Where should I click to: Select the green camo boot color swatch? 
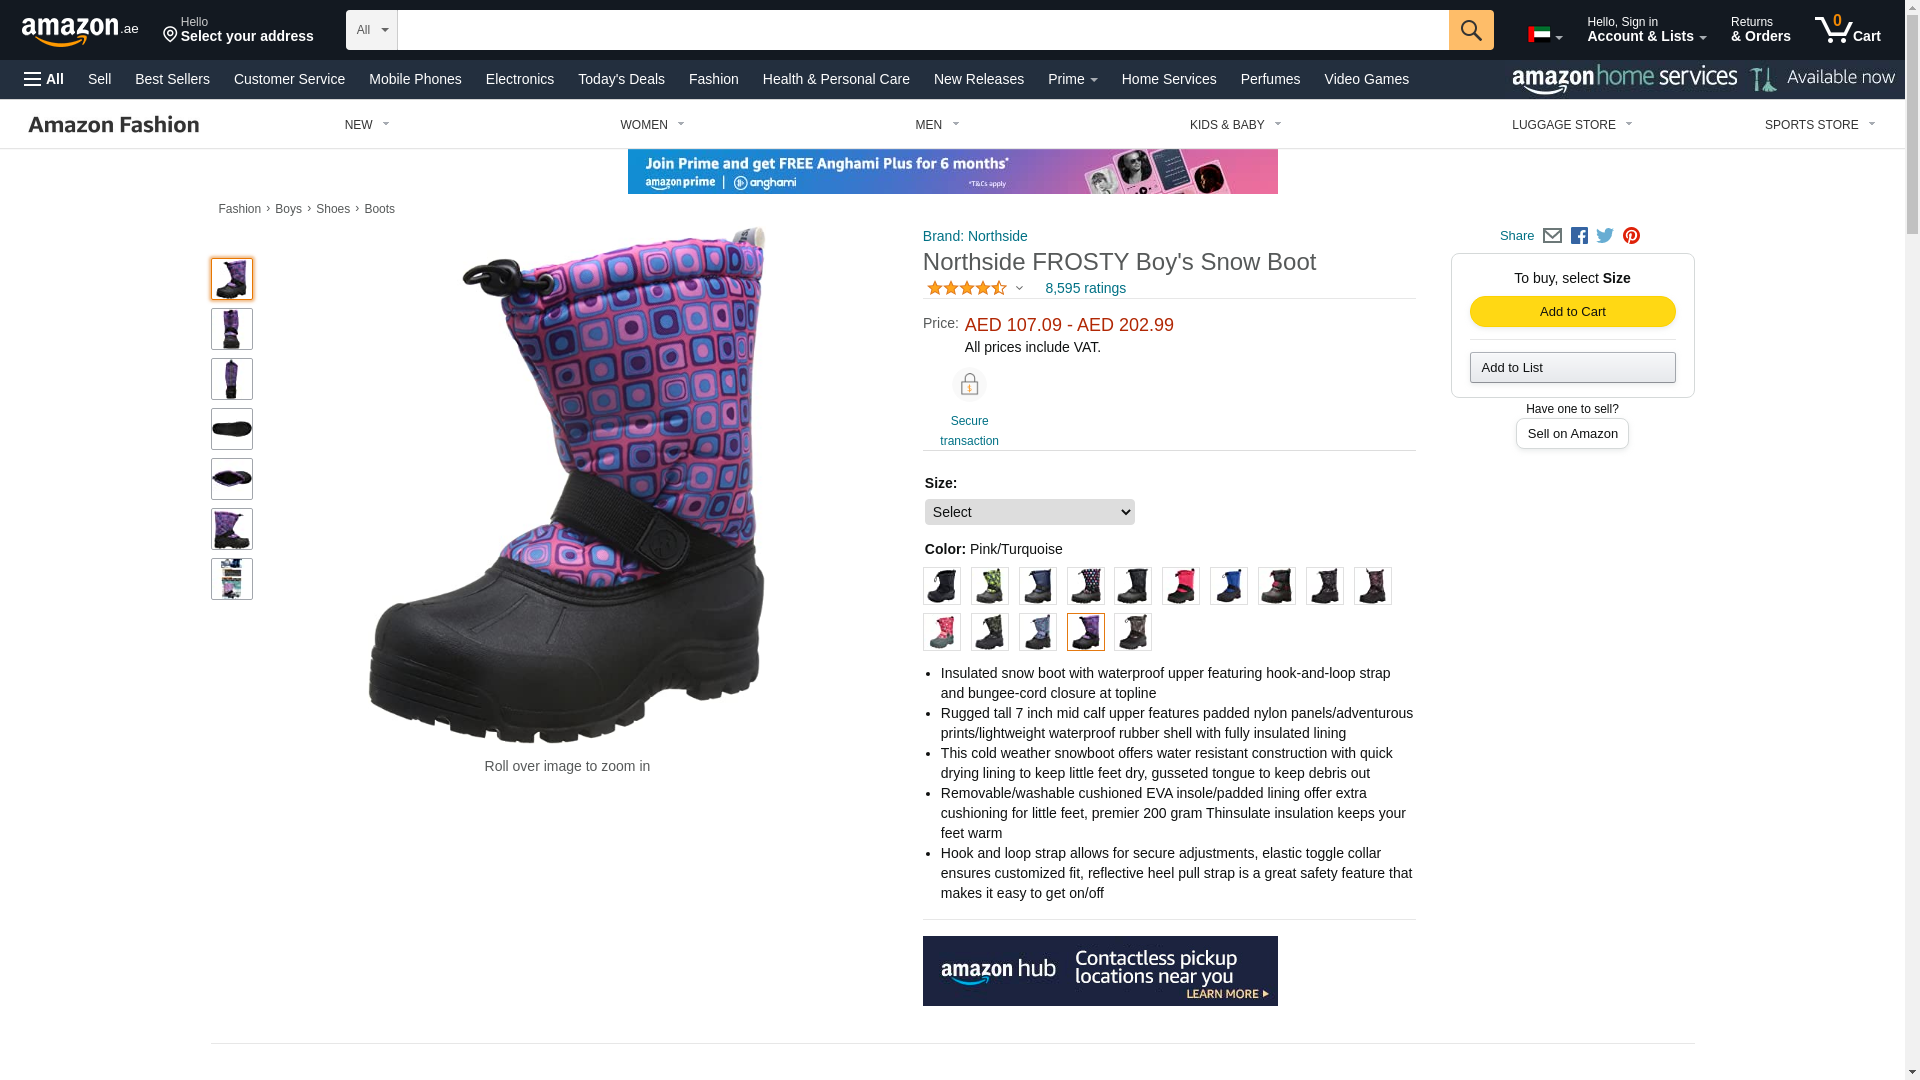[989, 586]
